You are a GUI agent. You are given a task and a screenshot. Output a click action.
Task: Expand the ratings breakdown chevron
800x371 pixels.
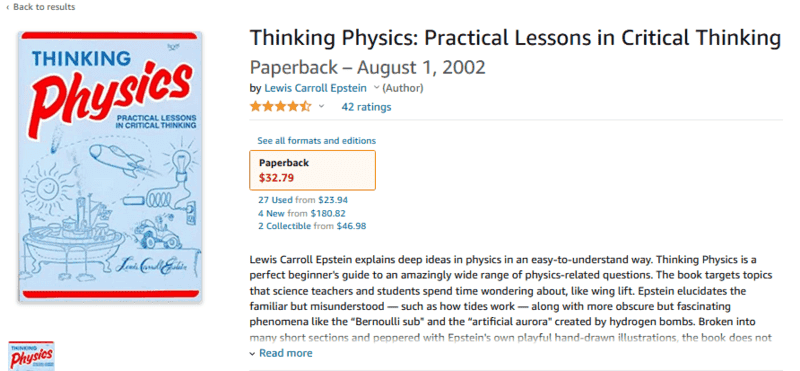(x=321, y=107)
